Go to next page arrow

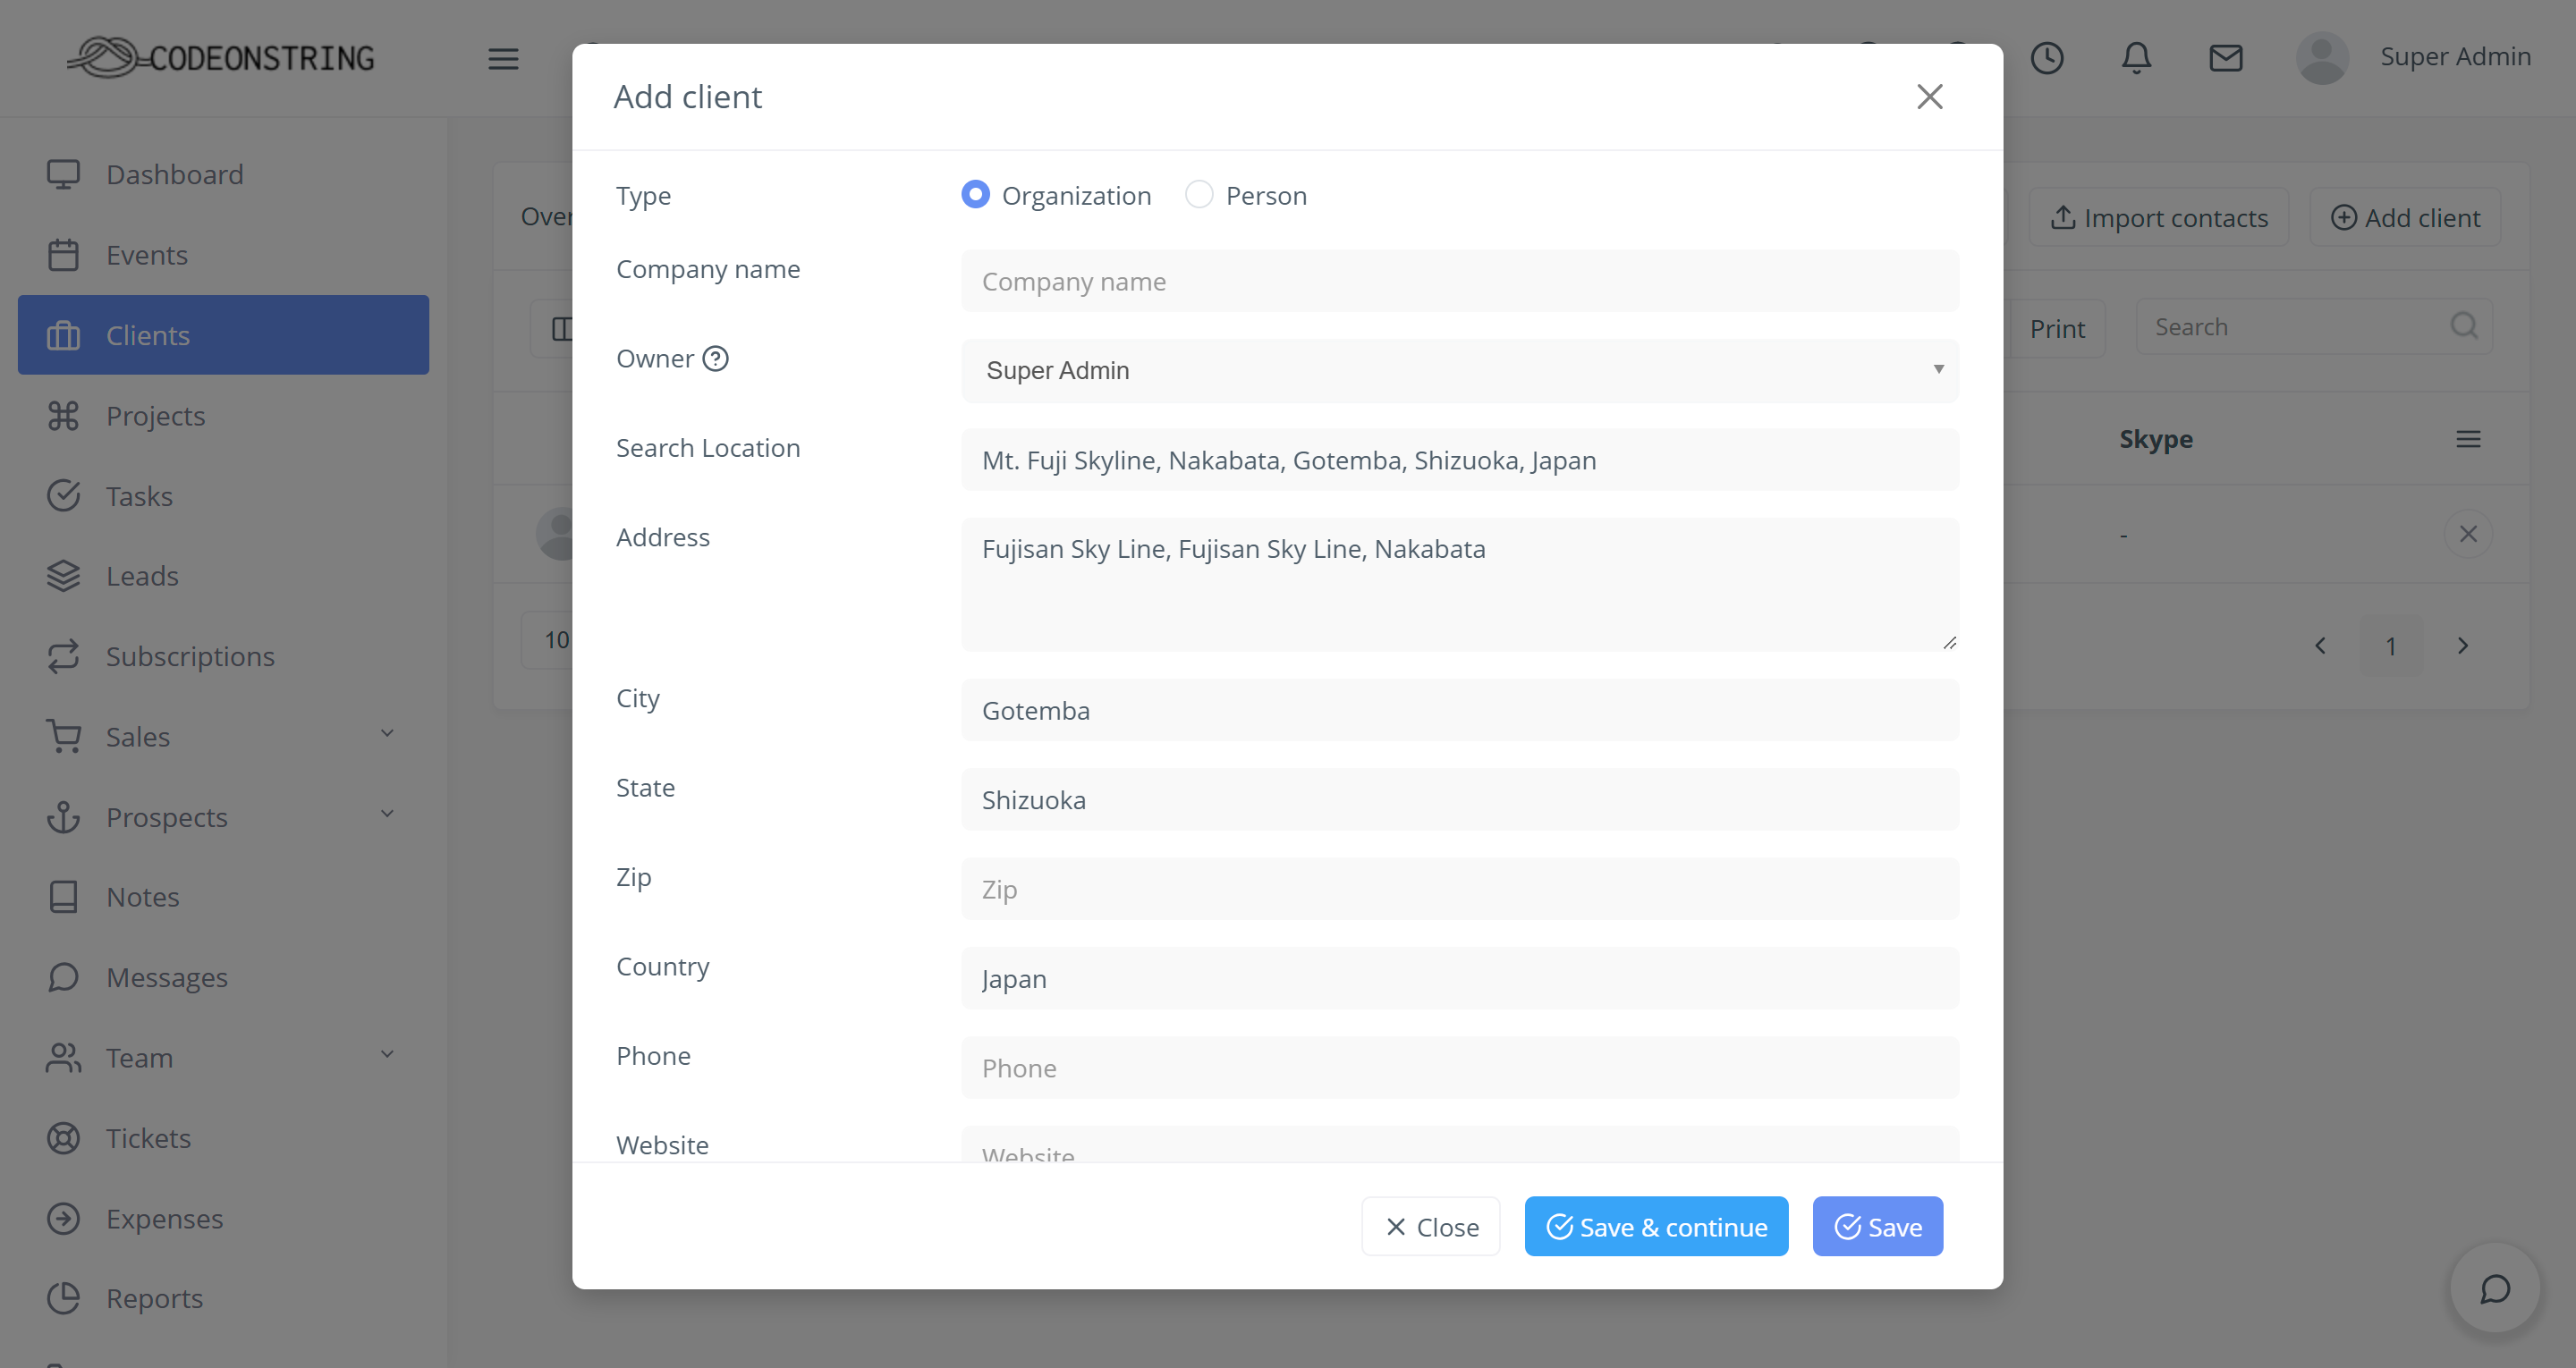[2463, 646]
